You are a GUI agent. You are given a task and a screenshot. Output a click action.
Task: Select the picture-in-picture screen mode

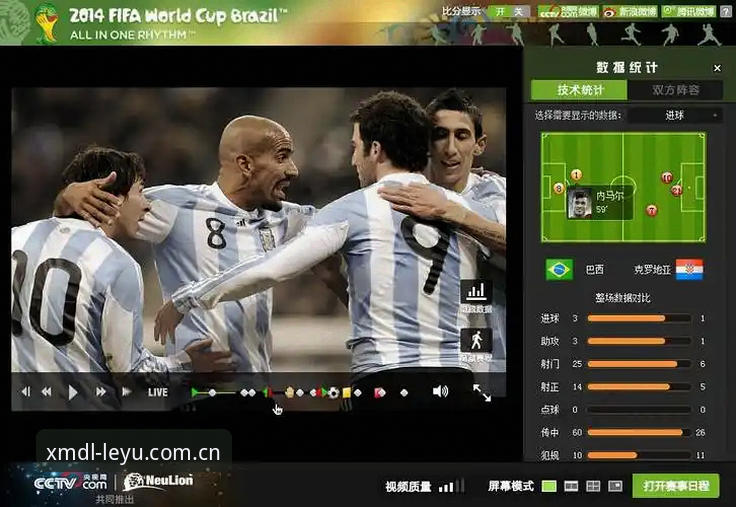pyautogui.click(x=615, y=486)
